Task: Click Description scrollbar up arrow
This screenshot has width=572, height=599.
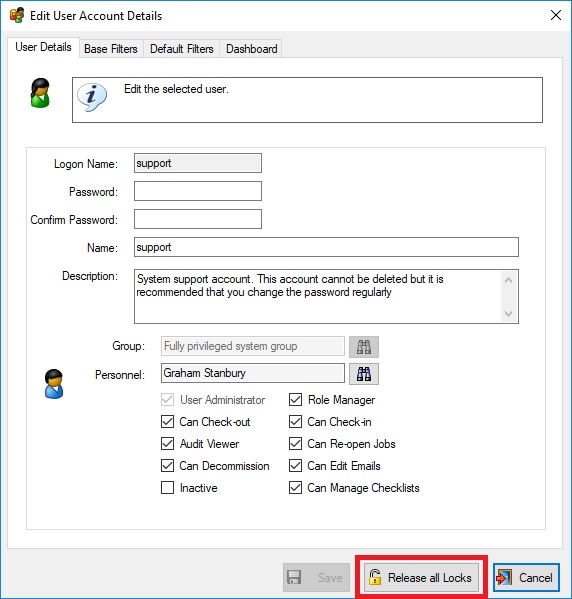Action: [508, 280]
